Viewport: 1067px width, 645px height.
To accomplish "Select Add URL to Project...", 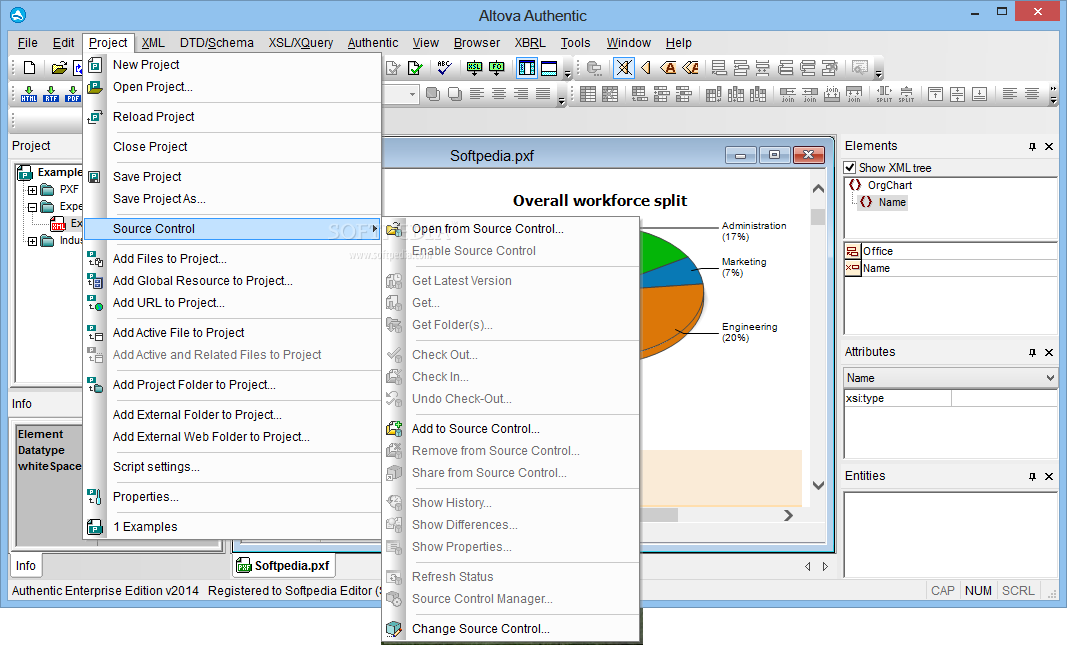I will point(231,303).
